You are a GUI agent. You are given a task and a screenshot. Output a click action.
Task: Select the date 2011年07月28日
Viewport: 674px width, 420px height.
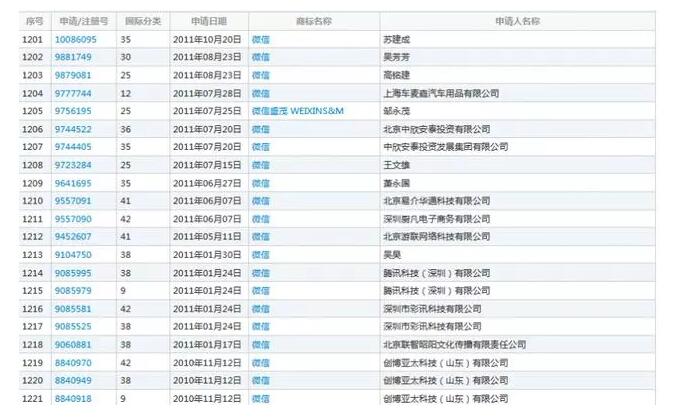click(x=207, y=93)
